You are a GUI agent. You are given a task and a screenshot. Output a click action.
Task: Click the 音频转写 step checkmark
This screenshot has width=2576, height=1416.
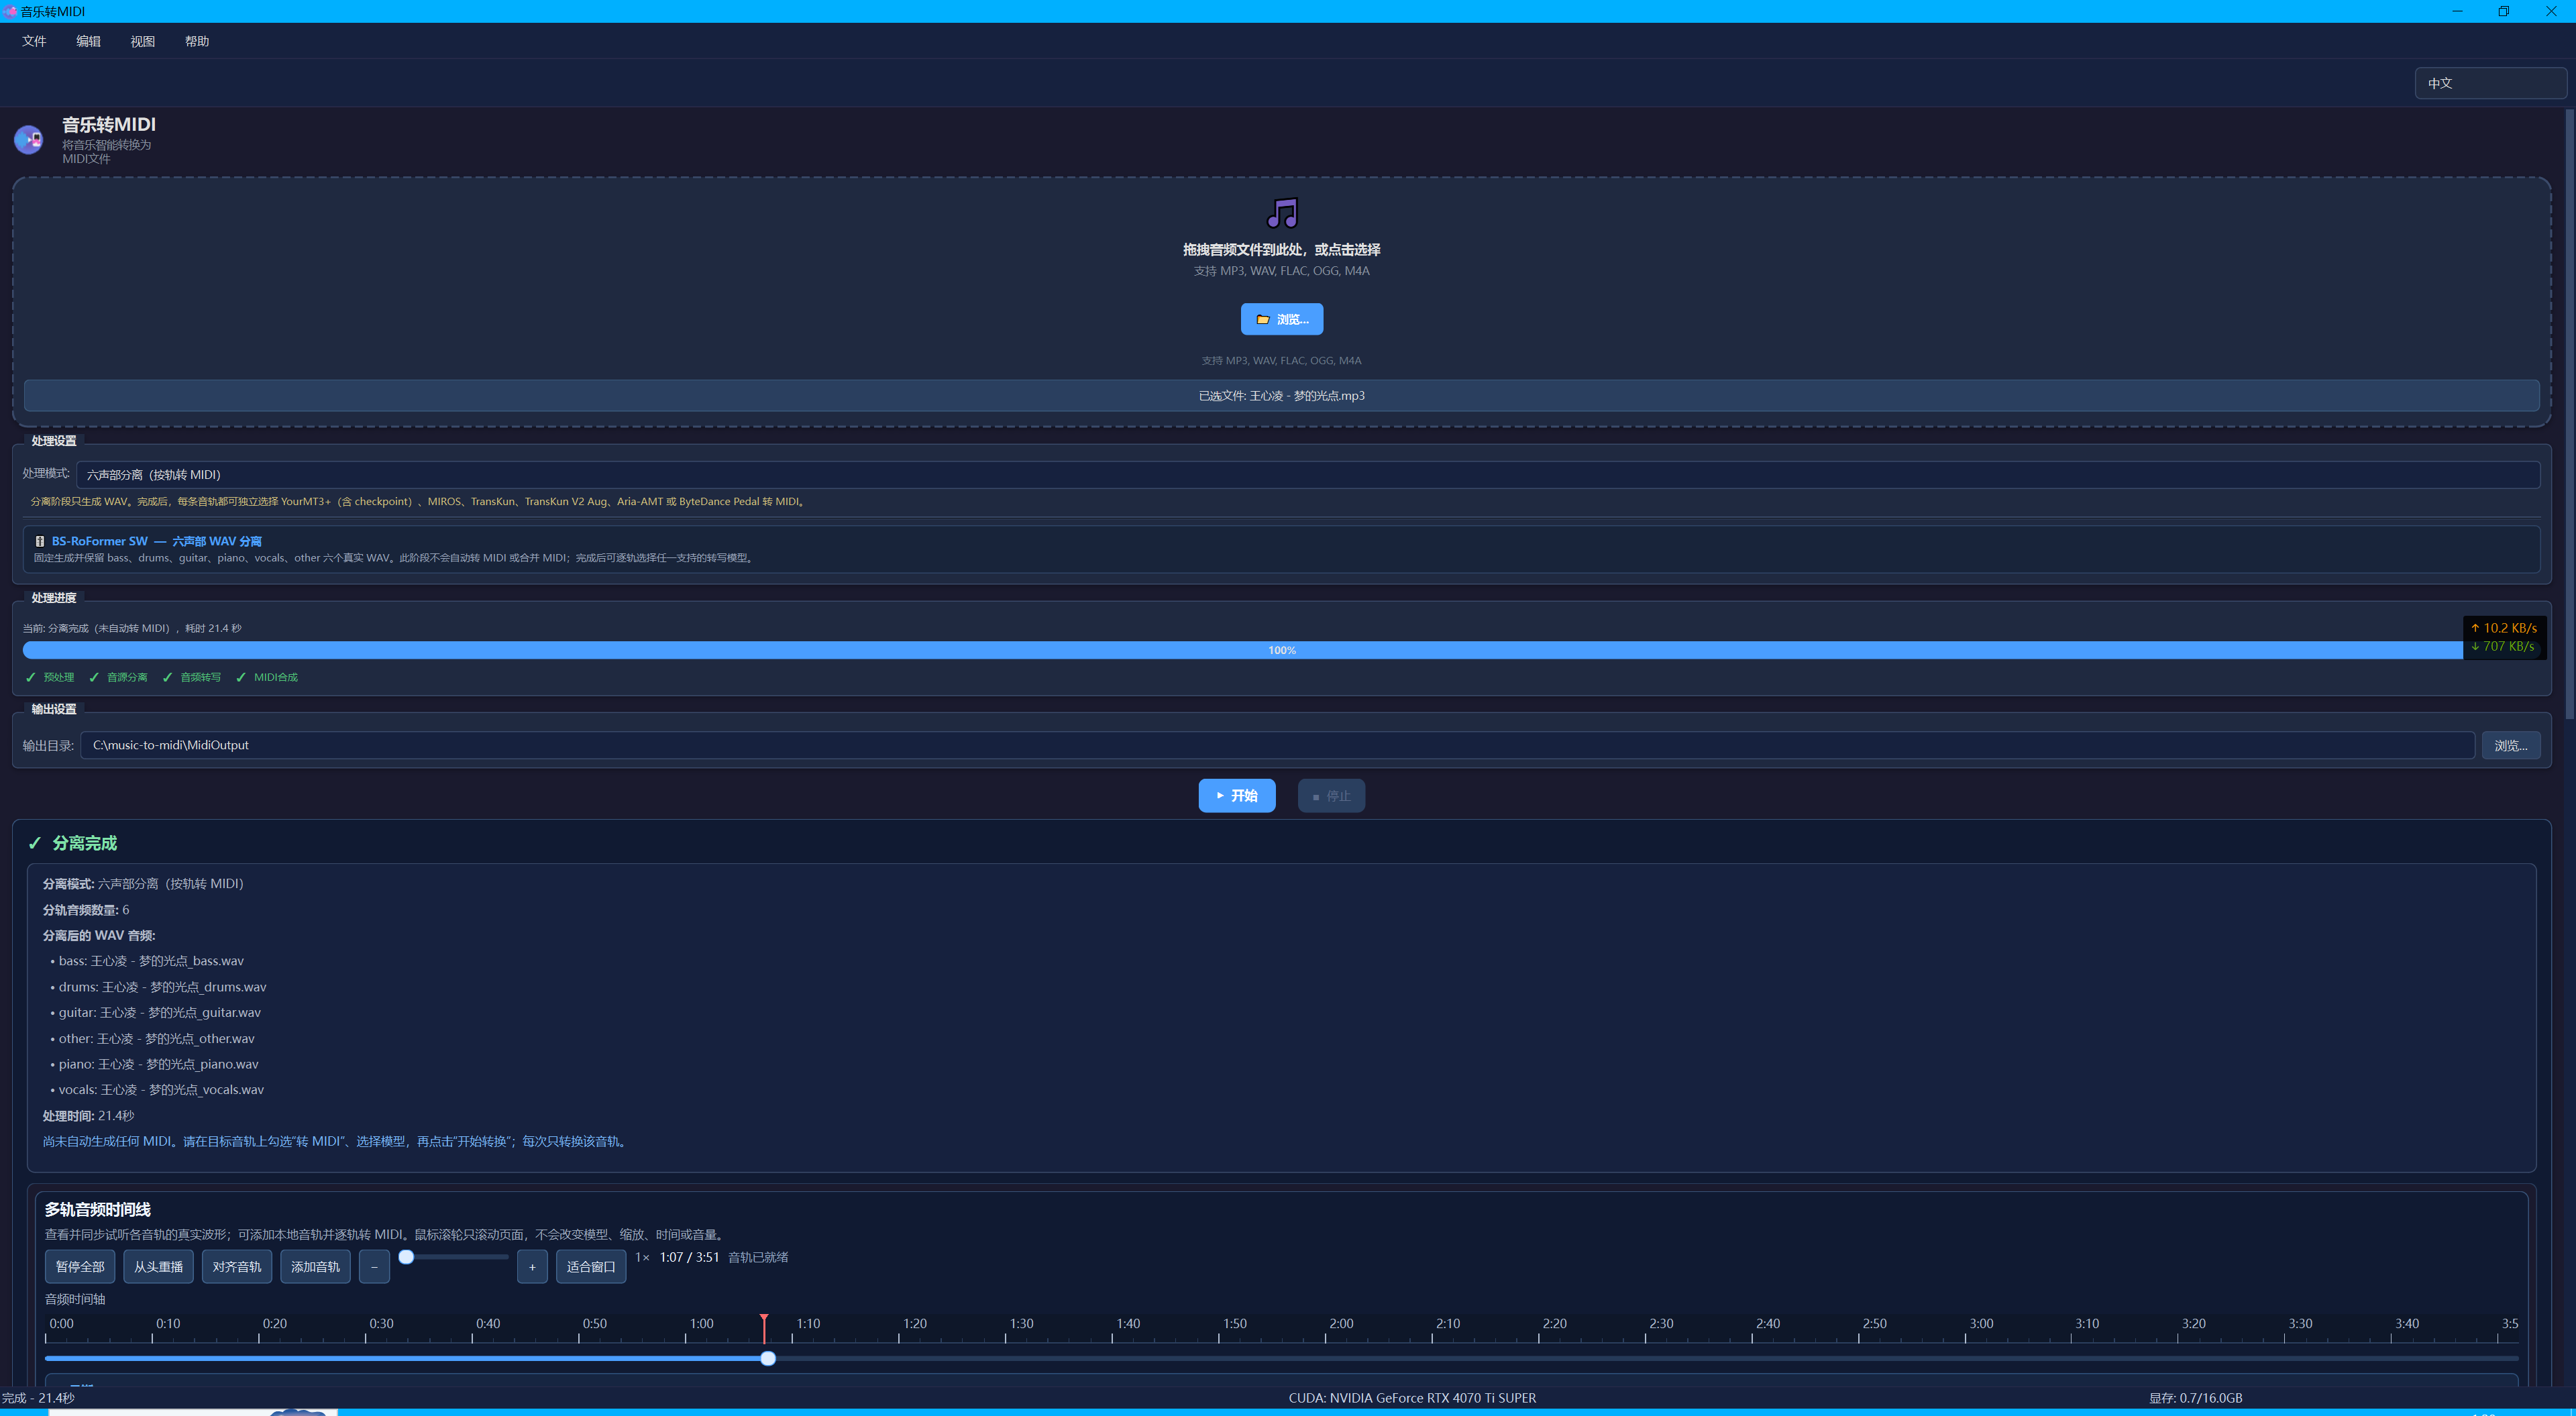[167, 677]
